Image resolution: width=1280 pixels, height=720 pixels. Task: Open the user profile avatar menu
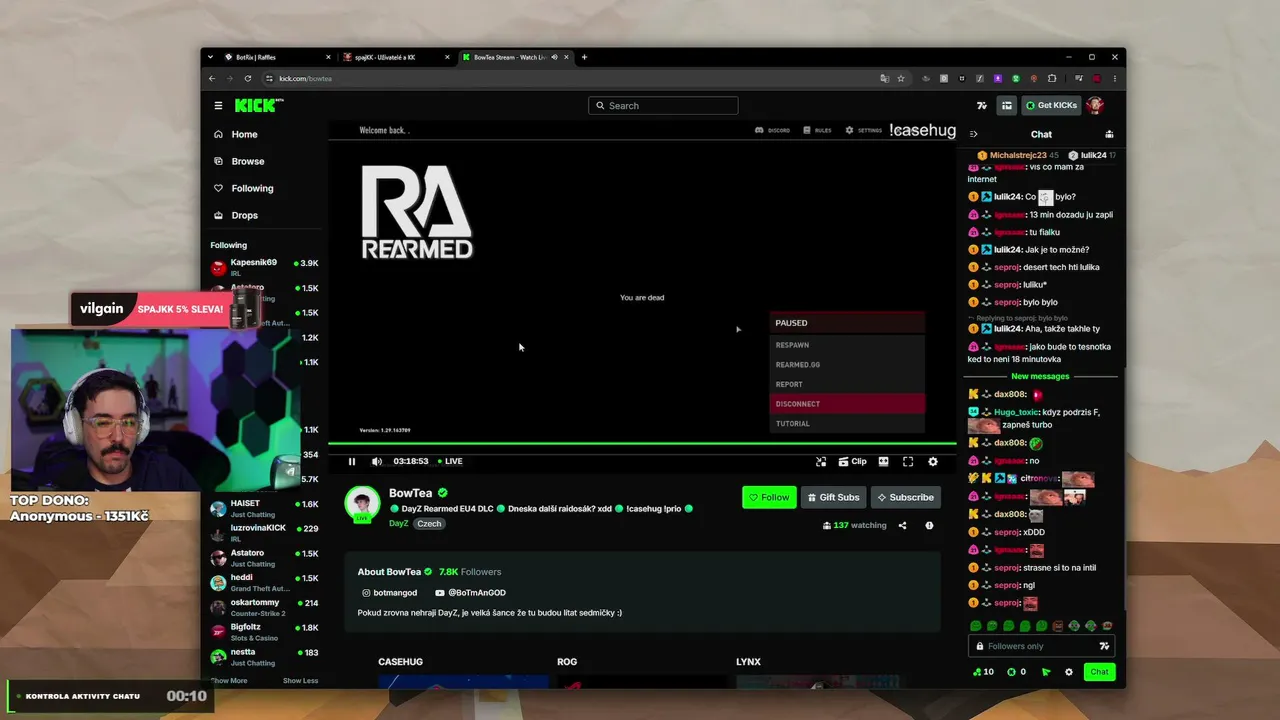[x=1095, y=106]
